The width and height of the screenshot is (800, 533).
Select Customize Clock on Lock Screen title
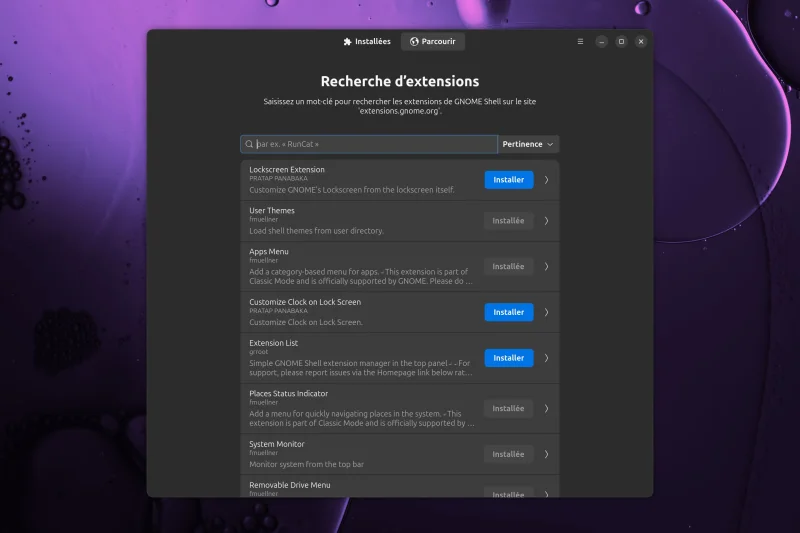[305, 302]
